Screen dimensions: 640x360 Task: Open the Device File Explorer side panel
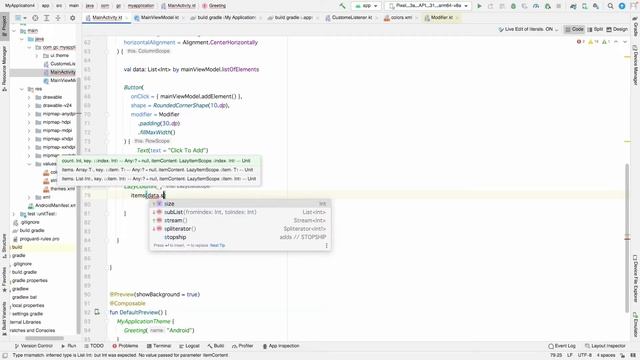click(636, 278)
